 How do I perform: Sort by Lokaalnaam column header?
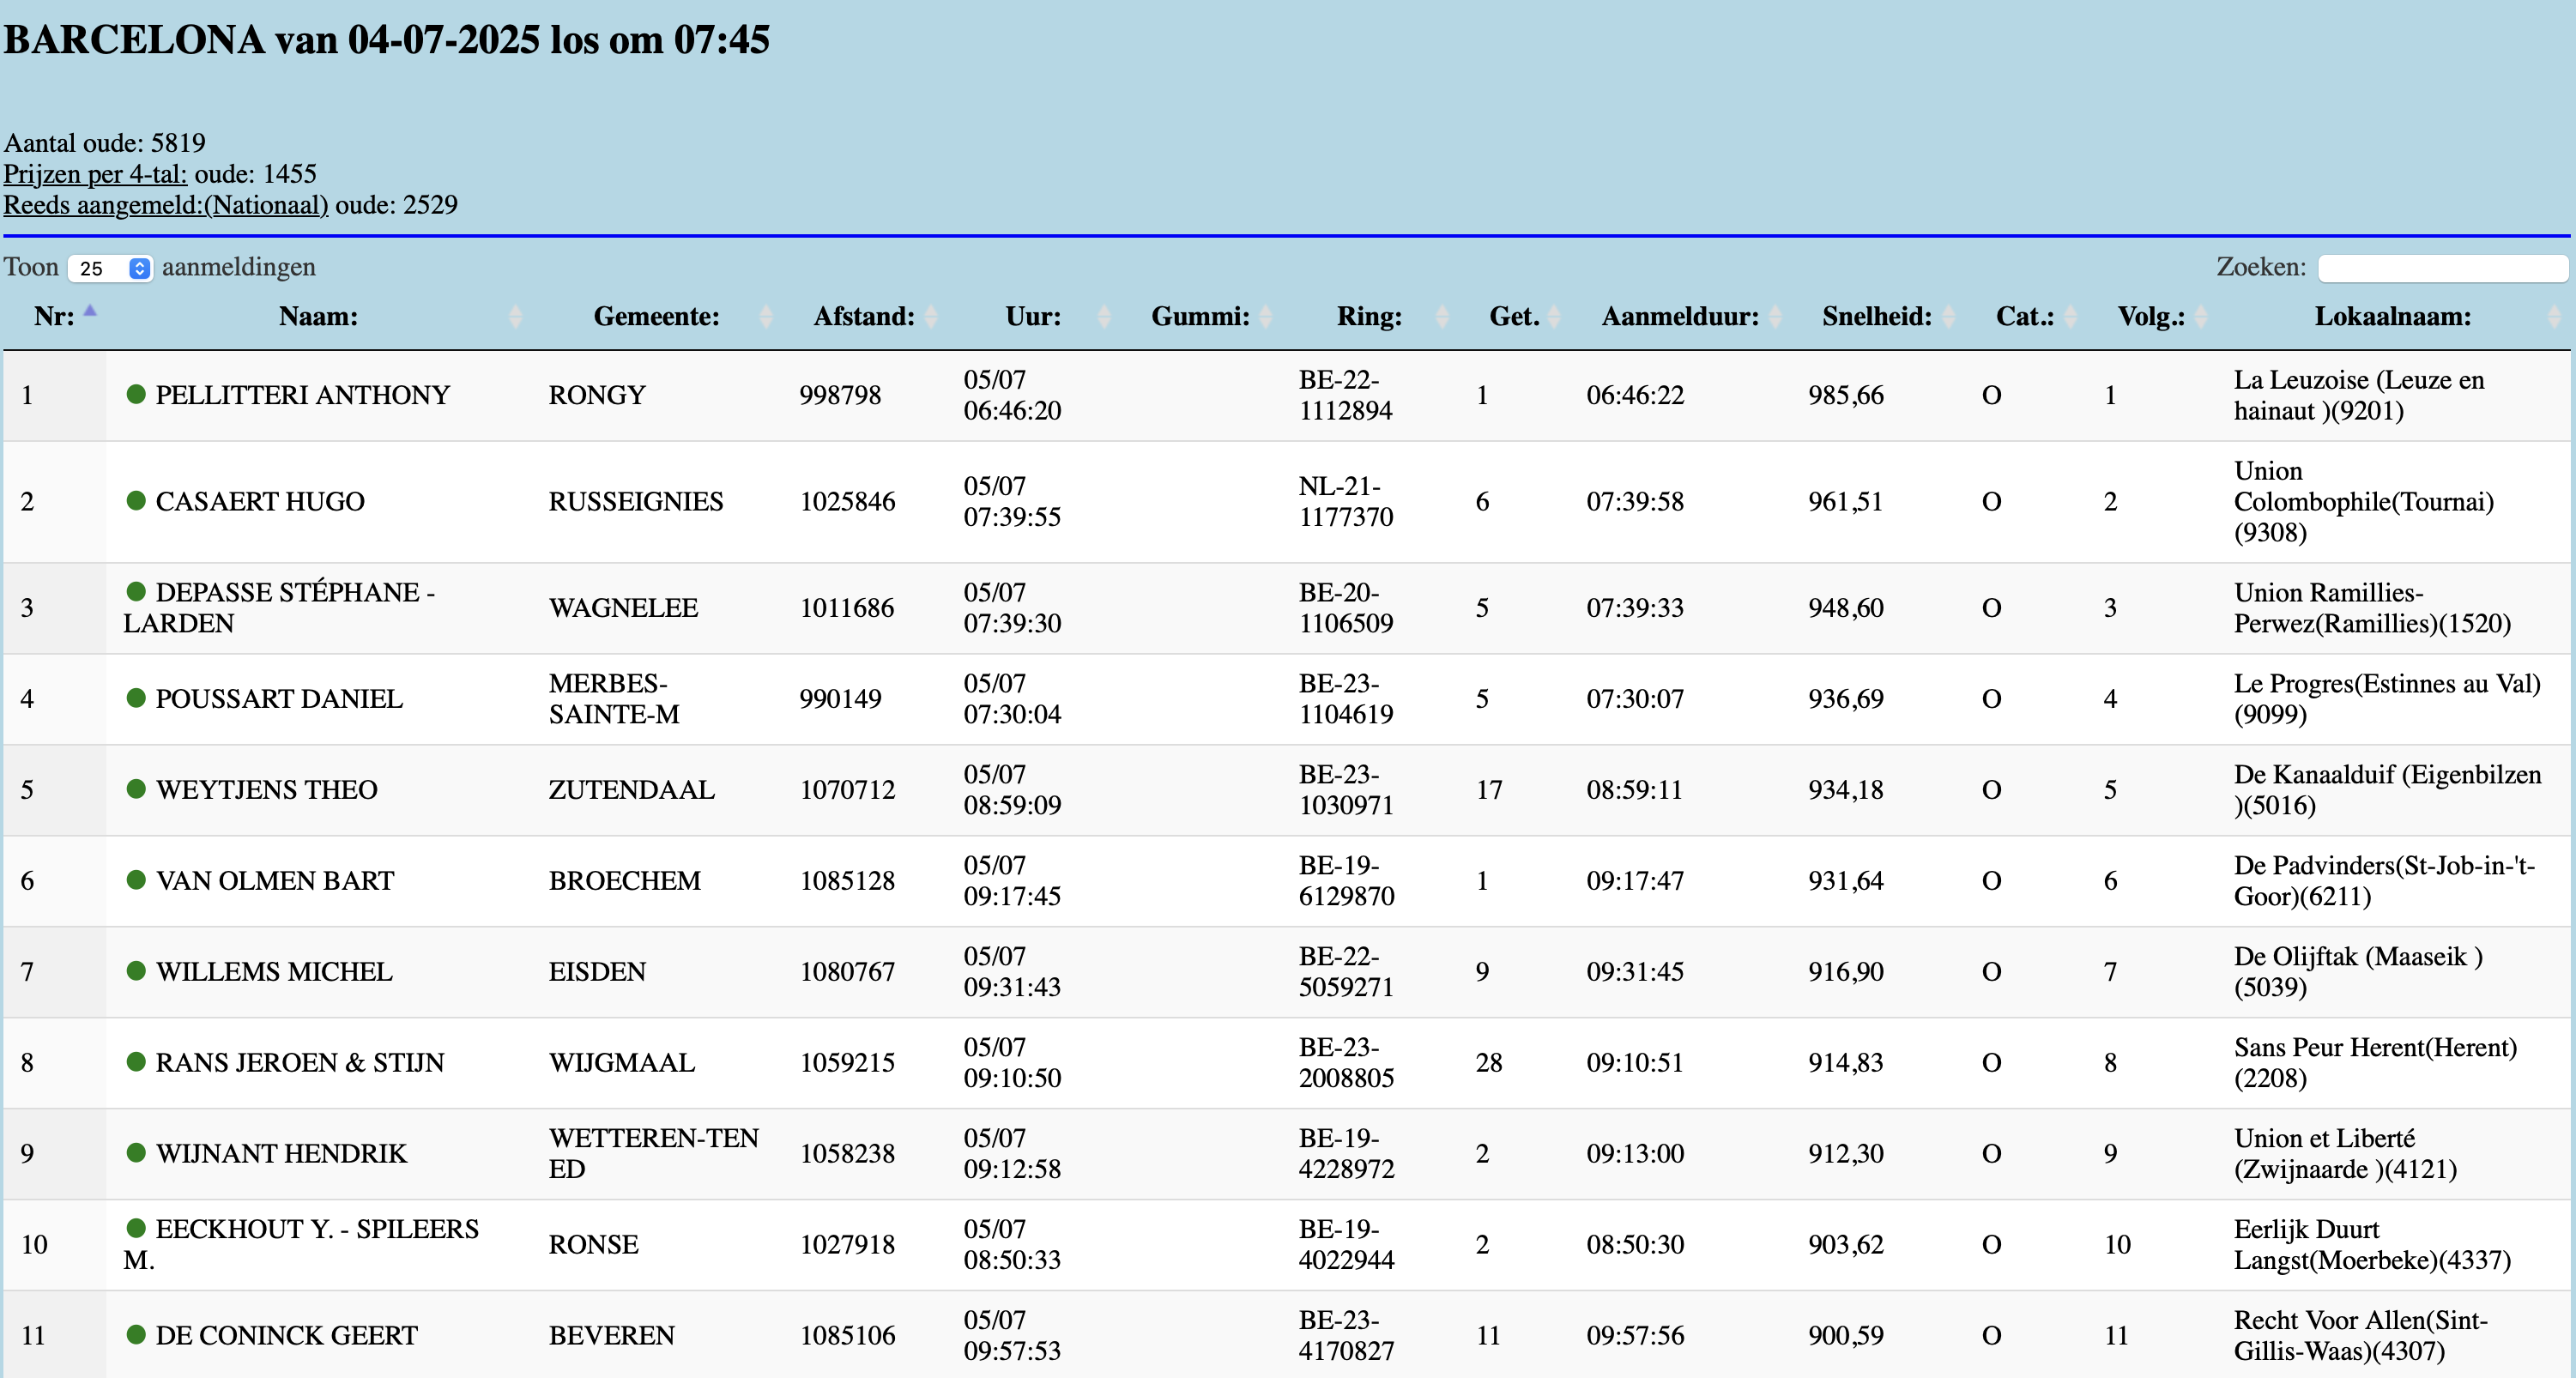[2392, 317]
